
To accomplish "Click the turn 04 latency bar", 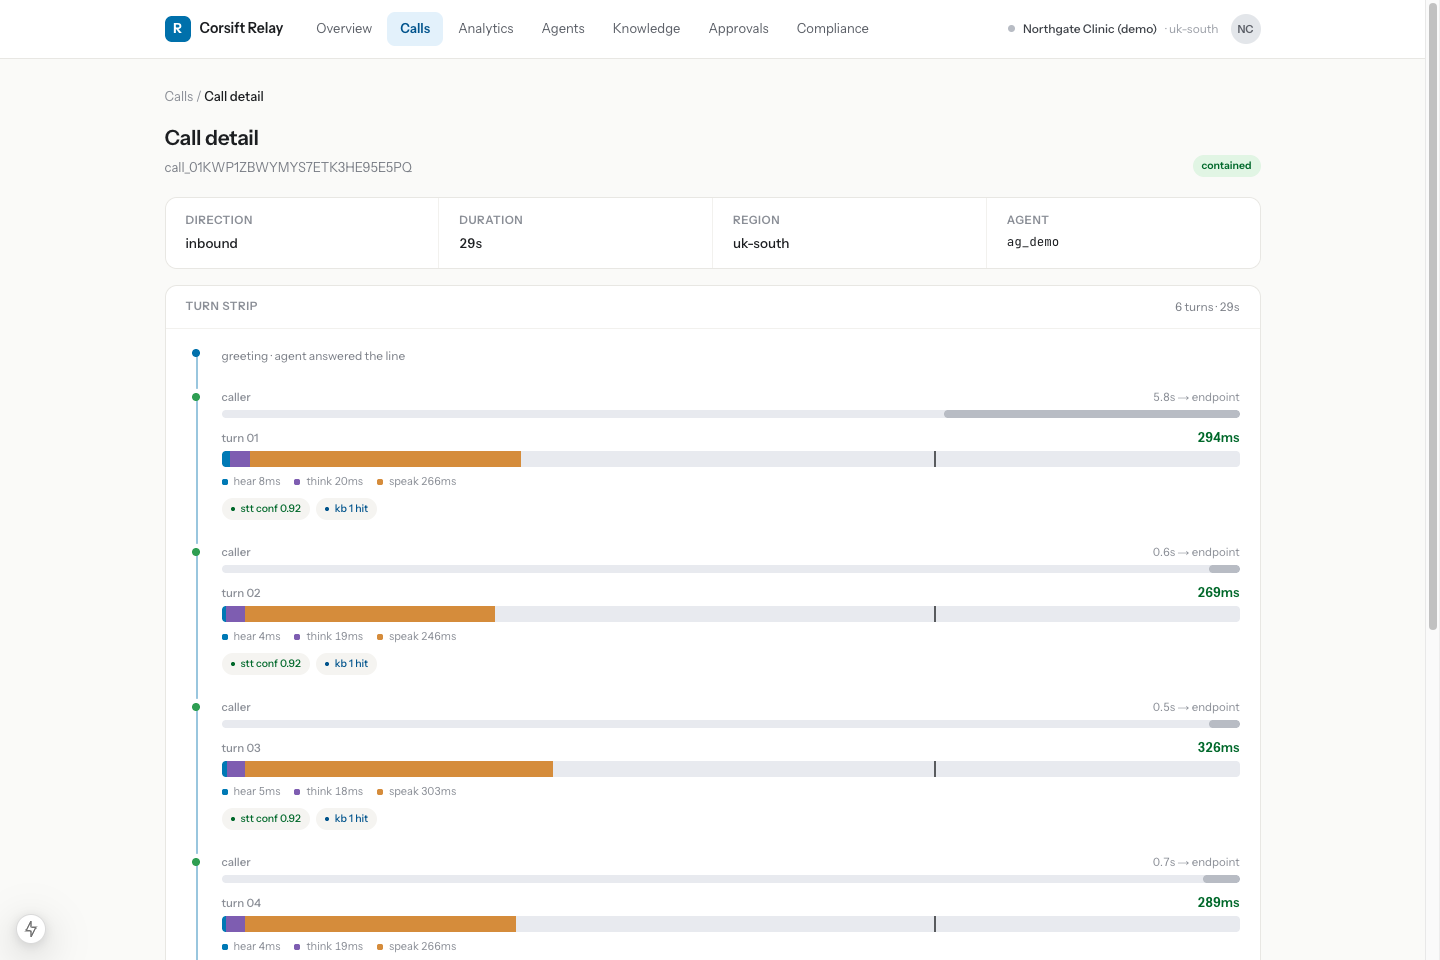I will (730, 924).
